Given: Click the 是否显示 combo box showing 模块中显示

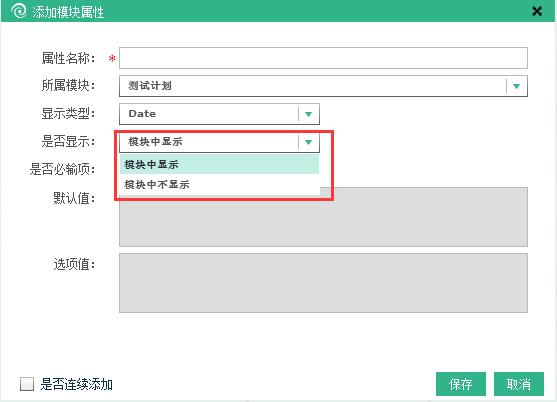Looking at the screenshot, I should [x=219, y=142].
